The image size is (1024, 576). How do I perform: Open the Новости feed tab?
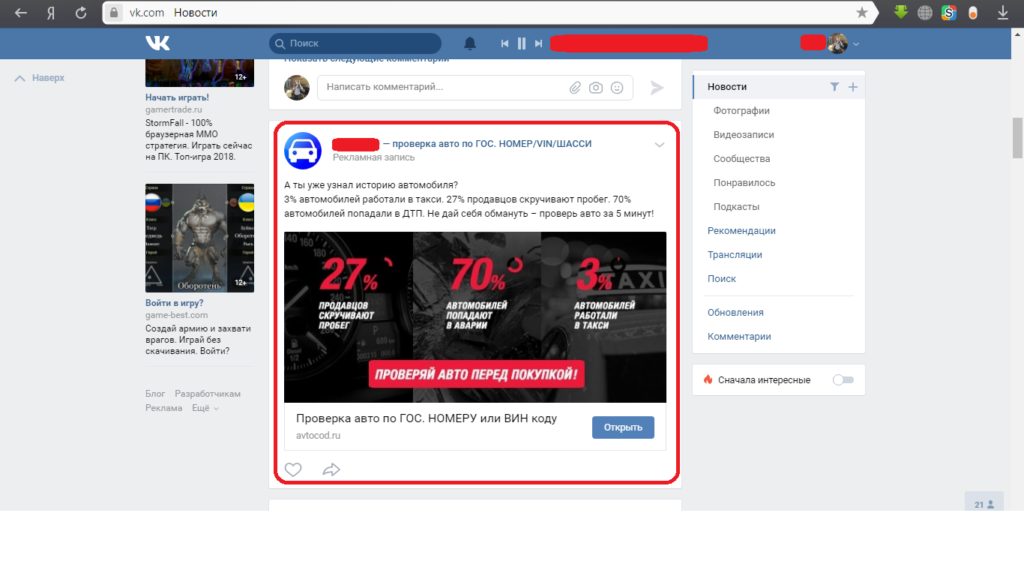(x=727, y=87)
